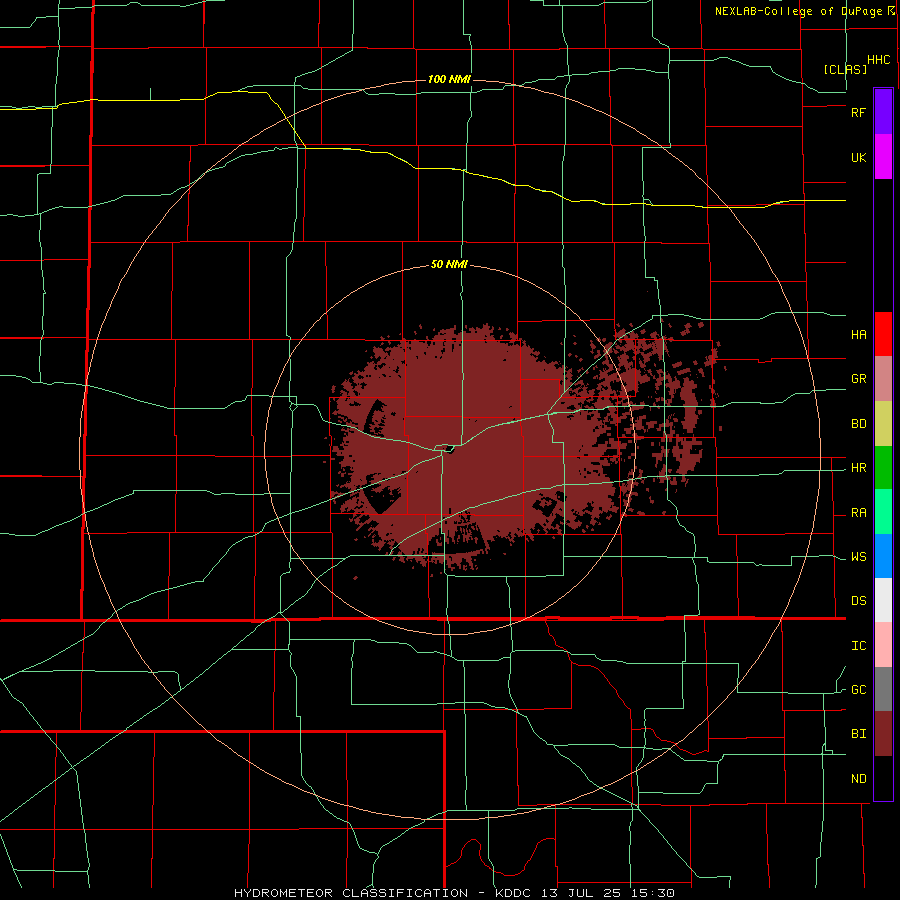Click the GC legend label
Image resolution: width=900 pixels, height=900 pixels.
[x=858, y=690]
